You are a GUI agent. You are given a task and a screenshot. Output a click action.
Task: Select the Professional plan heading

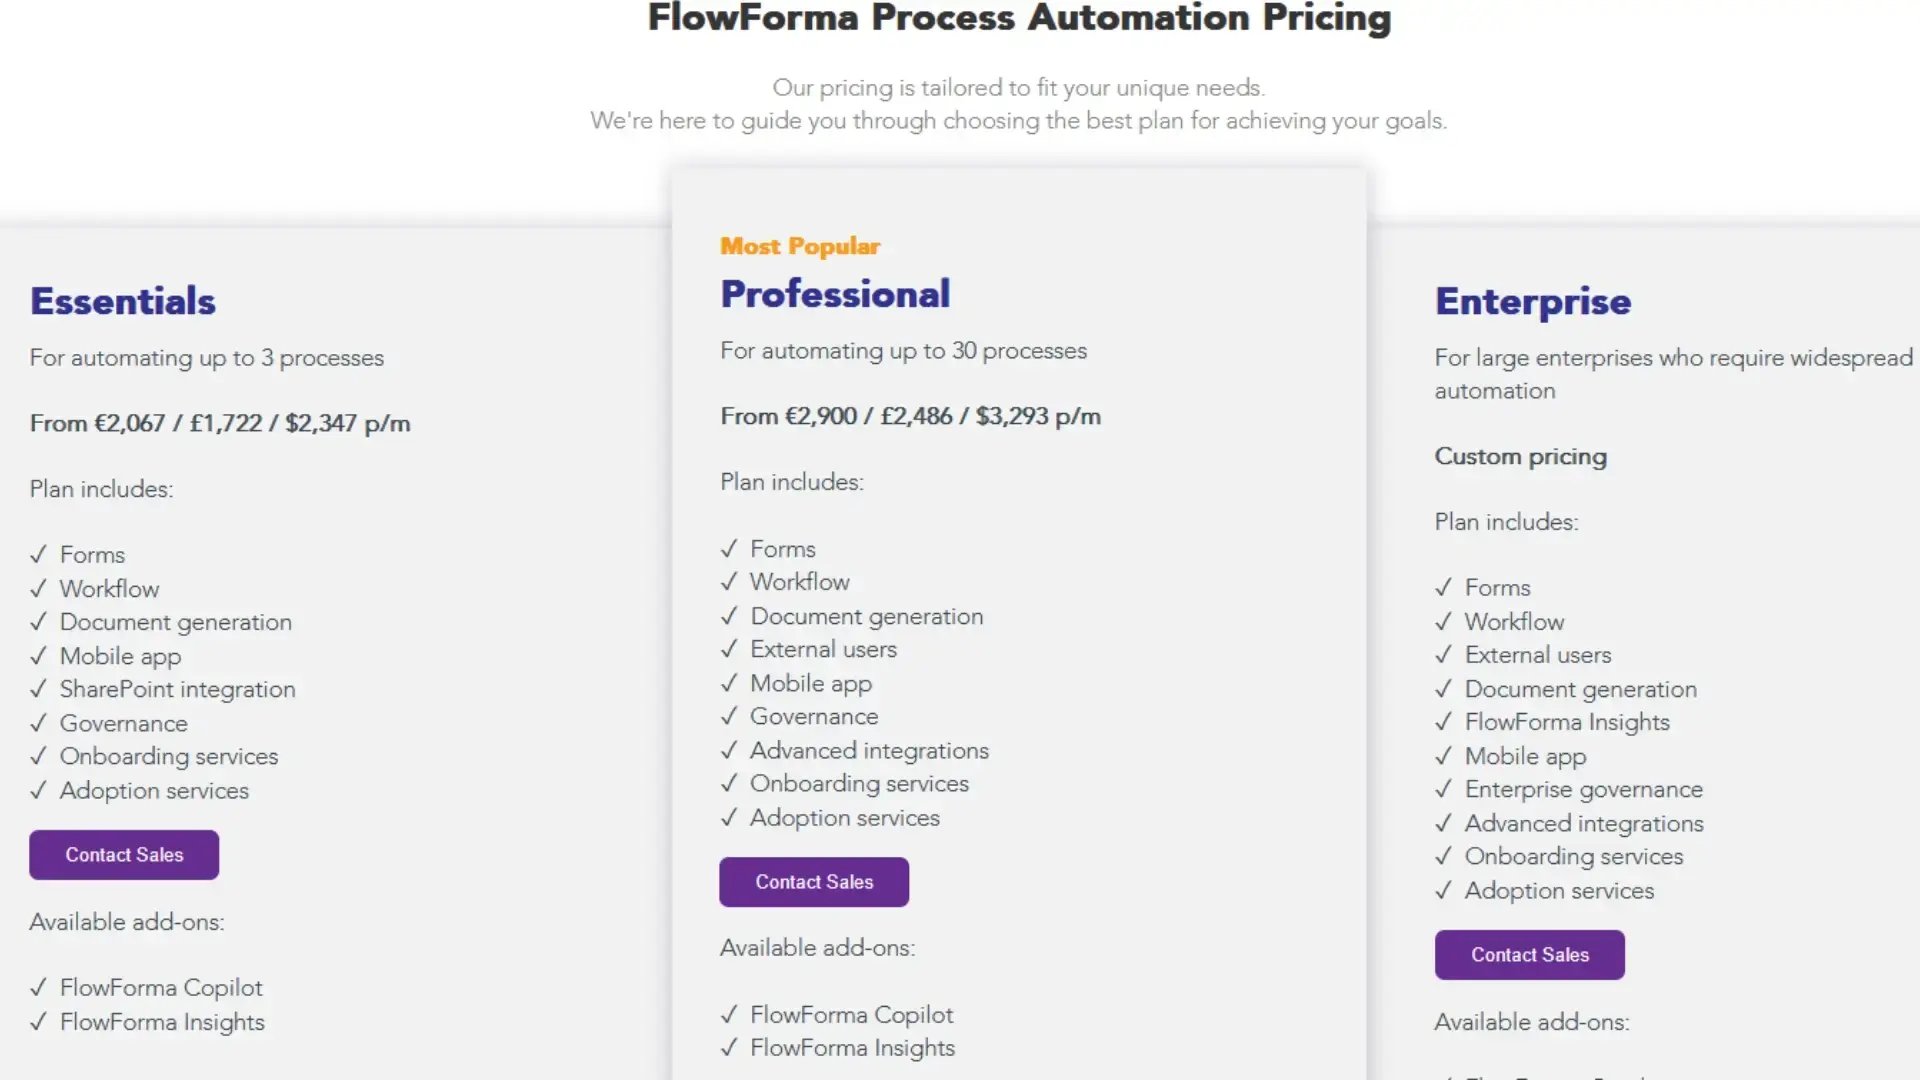pos(835,292)
